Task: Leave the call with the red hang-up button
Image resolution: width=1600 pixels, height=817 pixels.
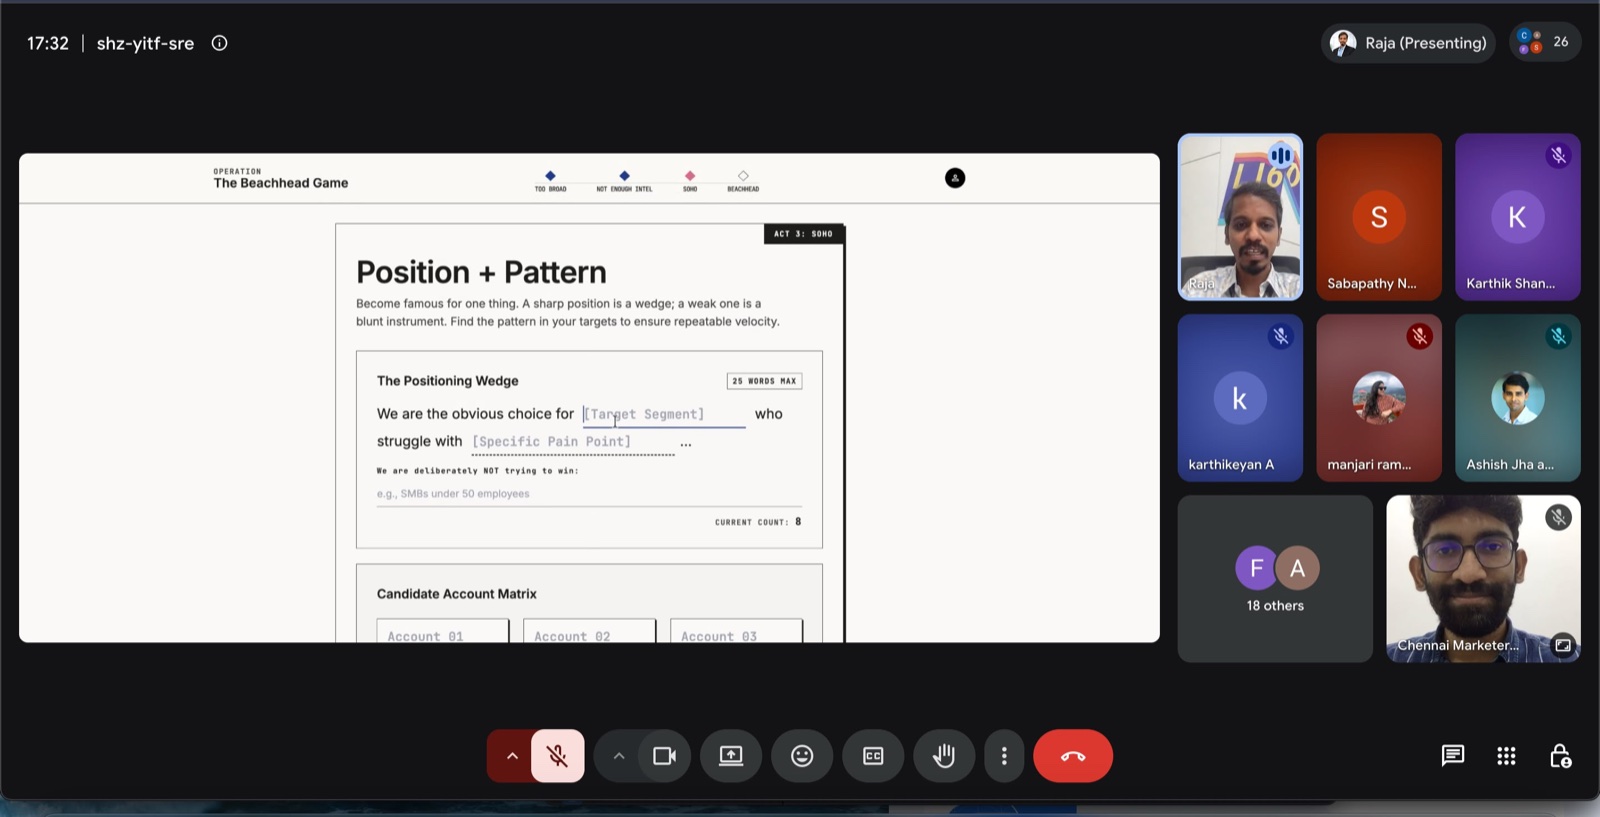Action: 1073,756
